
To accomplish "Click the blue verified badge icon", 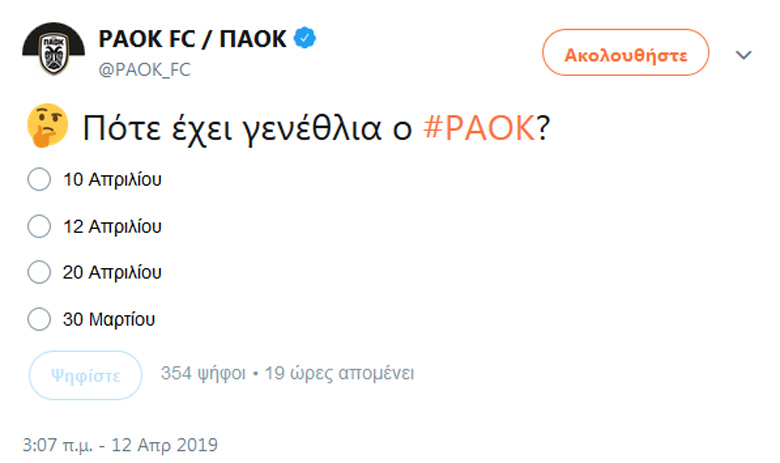I will (x=305, y=38).
